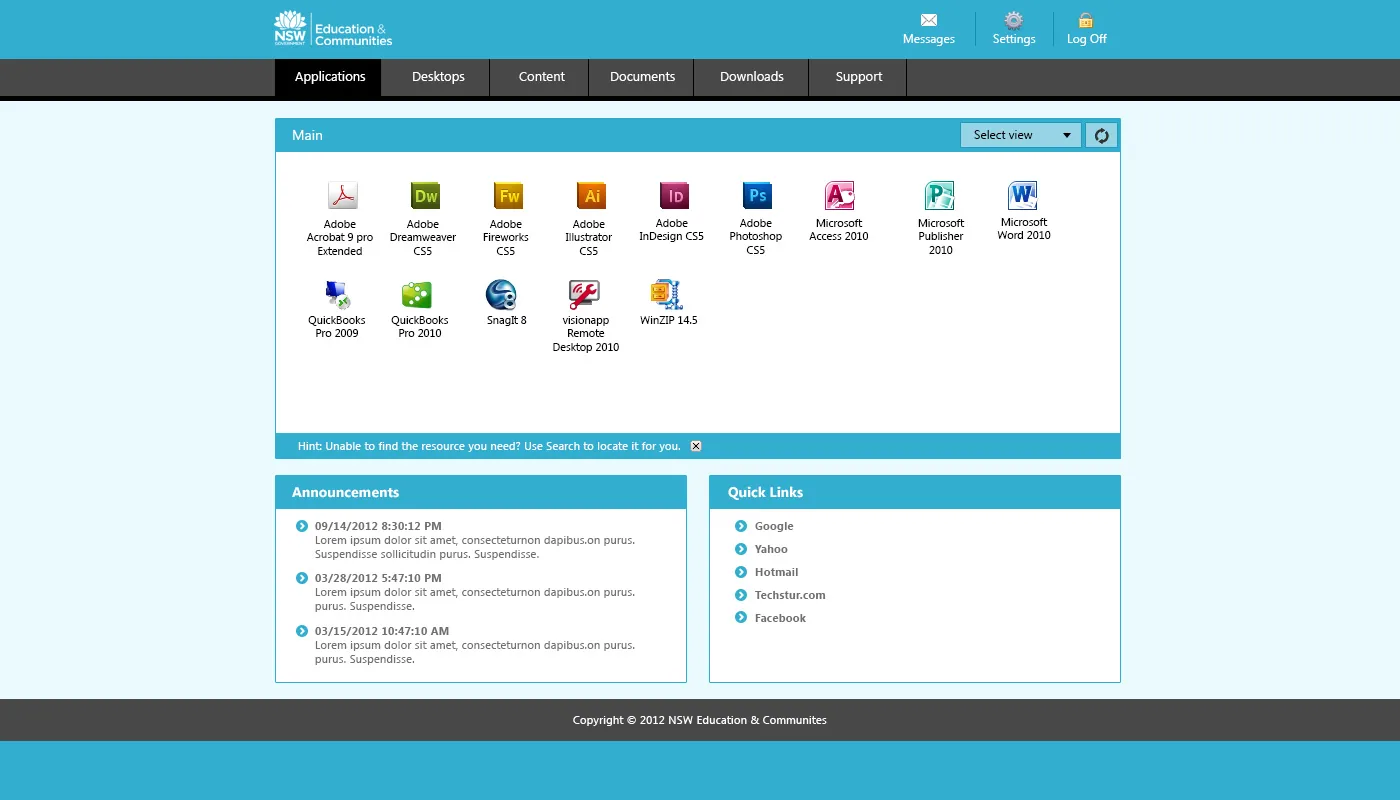The image size is (1400, 800).
Task: Open the Yahoo quick link
Action: click(771, 549)
